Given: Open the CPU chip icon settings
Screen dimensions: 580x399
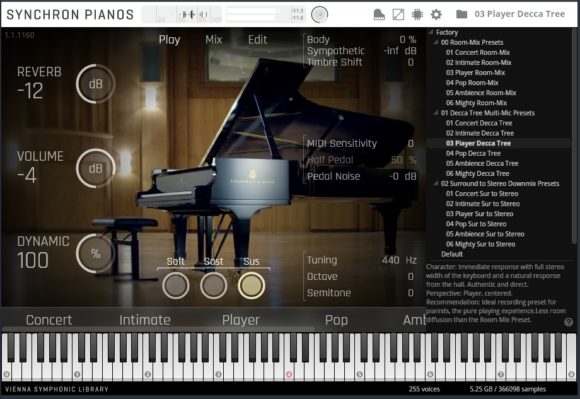Looking at the screenshot, I should pyautogui.click(x=417, y=14).
